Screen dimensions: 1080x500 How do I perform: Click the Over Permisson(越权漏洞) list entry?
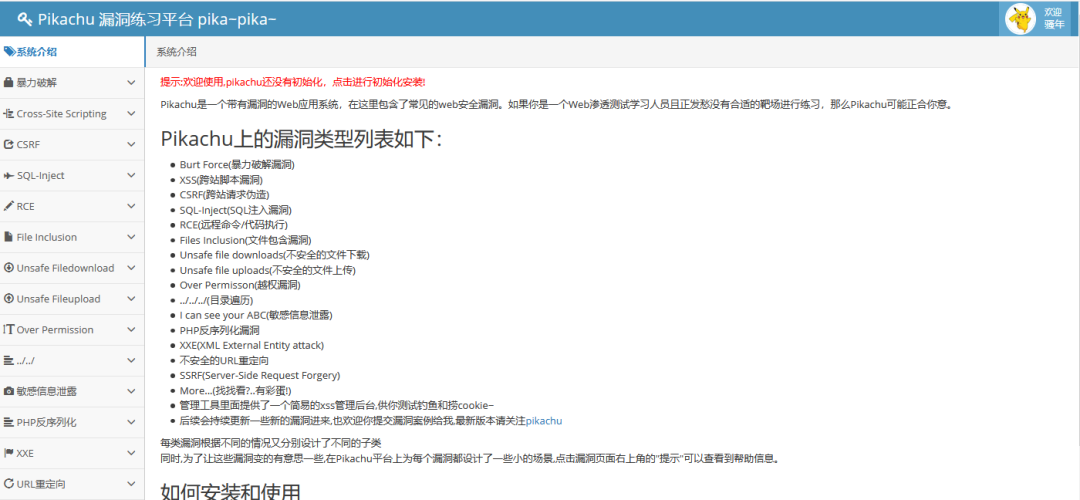tap(240, 285)
